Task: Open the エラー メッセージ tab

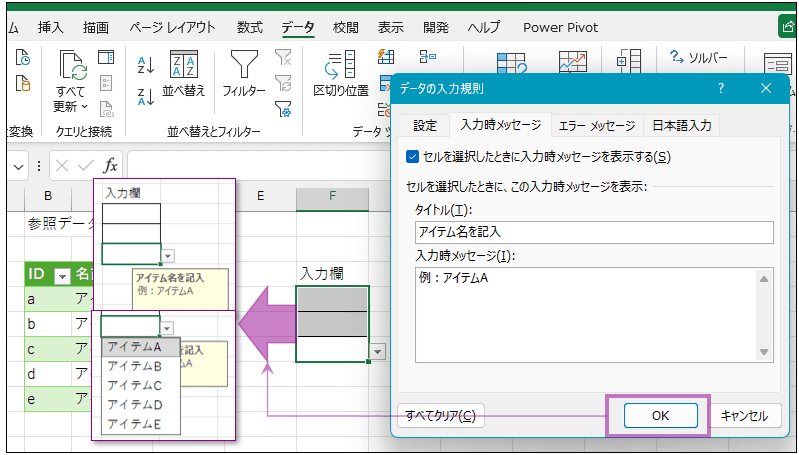Action: point(597,125)
